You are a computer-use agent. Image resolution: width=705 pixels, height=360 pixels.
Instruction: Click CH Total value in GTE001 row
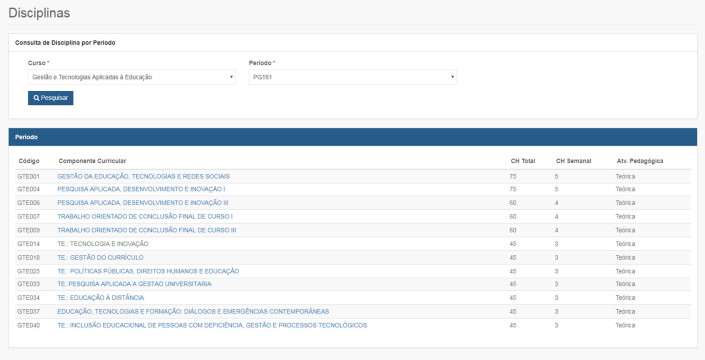(513, 177)
